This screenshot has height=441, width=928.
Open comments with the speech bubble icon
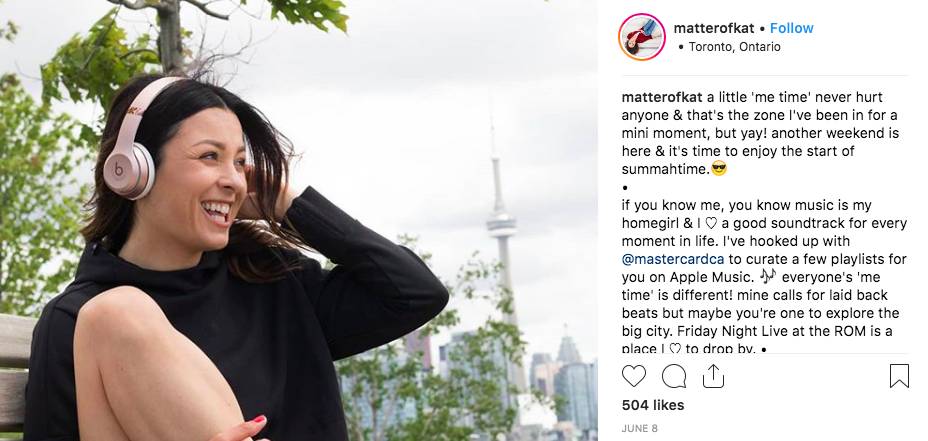coord(674,376)
